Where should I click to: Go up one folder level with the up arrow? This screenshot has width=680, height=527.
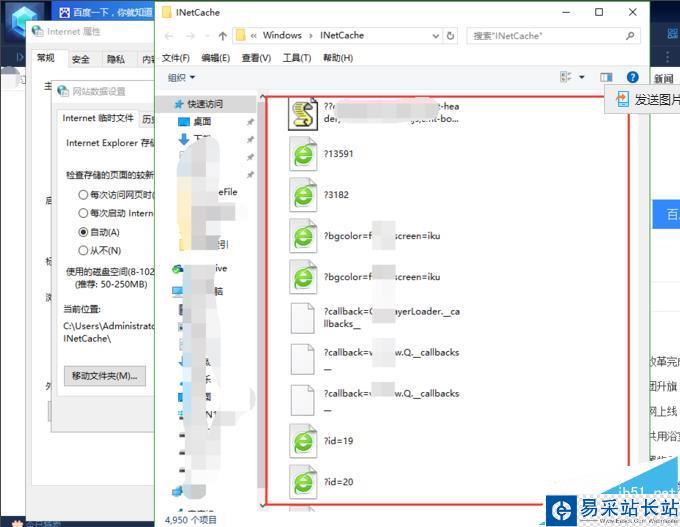pyautogui.click(x=223, y=36)
